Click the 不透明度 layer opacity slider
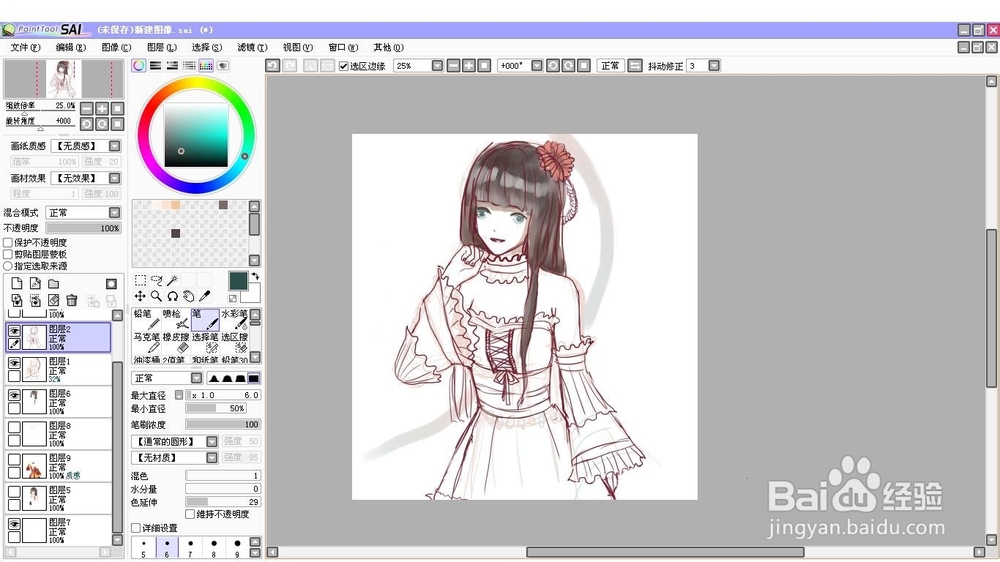The image size is (1000, 562). click(x=84, y=228)
